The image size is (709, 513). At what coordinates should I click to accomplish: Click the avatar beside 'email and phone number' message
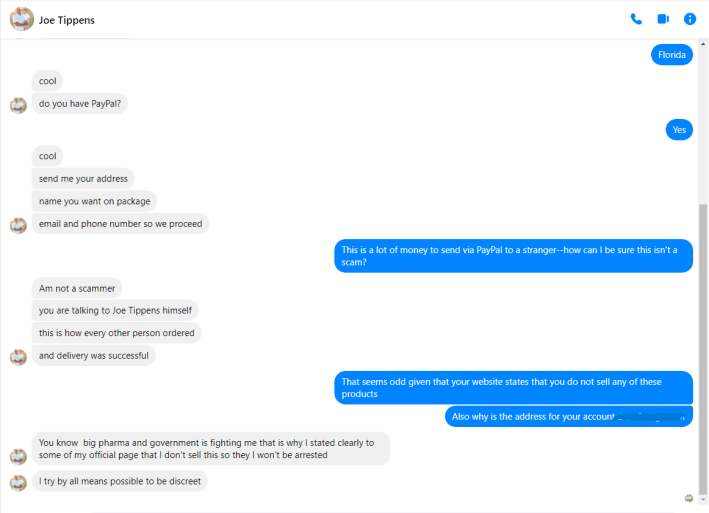point(18,225)
